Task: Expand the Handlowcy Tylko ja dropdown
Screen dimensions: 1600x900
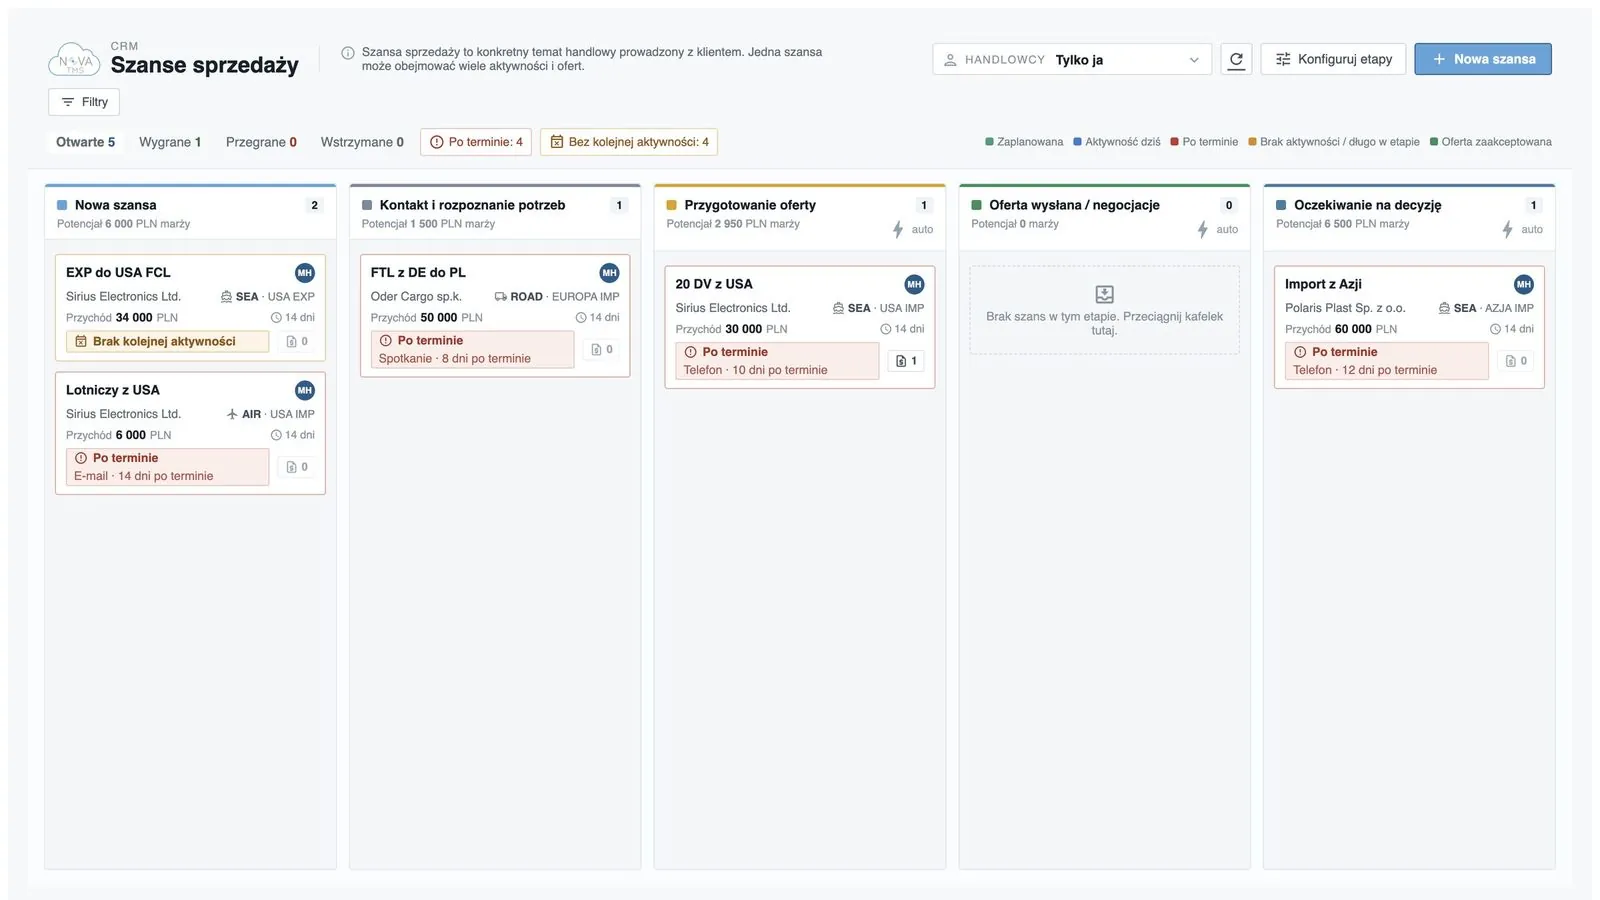Action: click(1072, 59)
